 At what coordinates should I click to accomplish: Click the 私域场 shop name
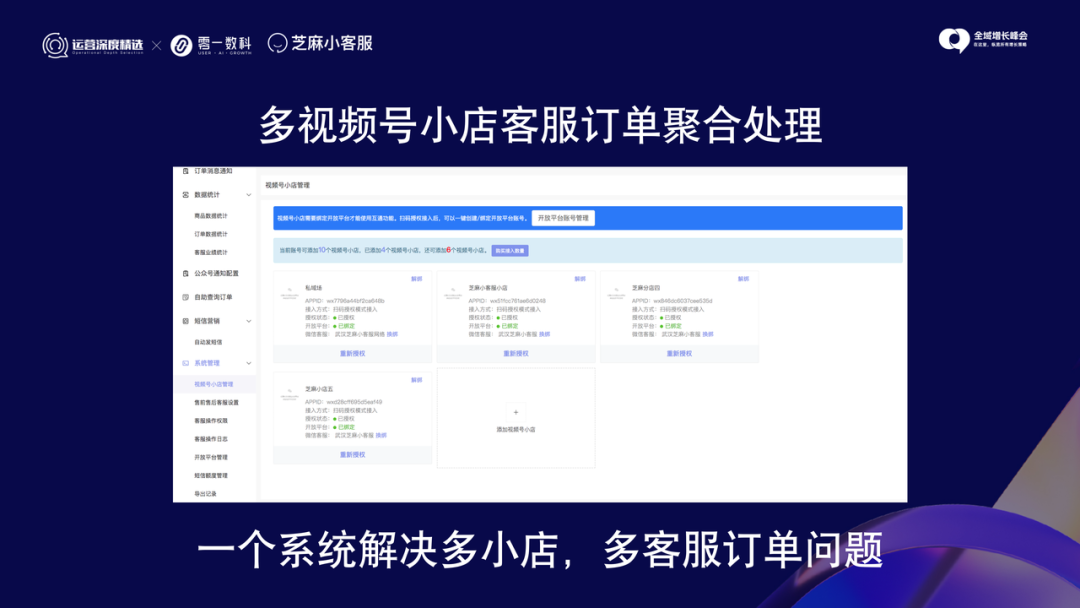tap(313, 288)
